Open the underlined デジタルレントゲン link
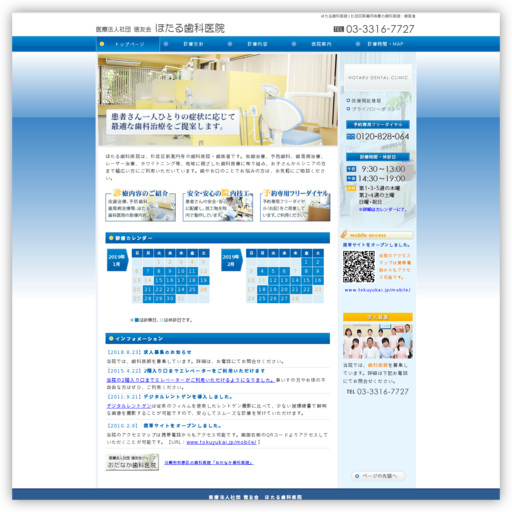This screenshot has height=512, width=512. [129, 406]
